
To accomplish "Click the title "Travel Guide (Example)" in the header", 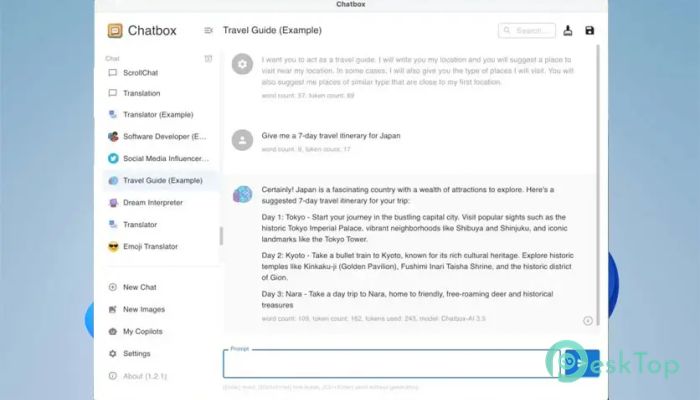I will click(272, 30).
